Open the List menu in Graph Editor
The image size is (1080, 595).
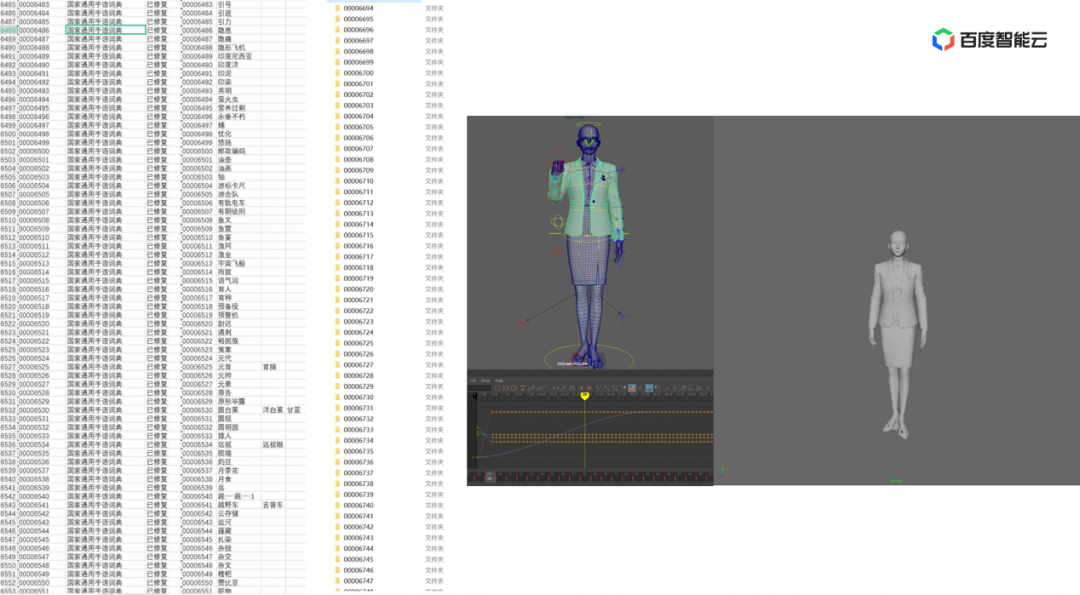(x=473, y=380)
